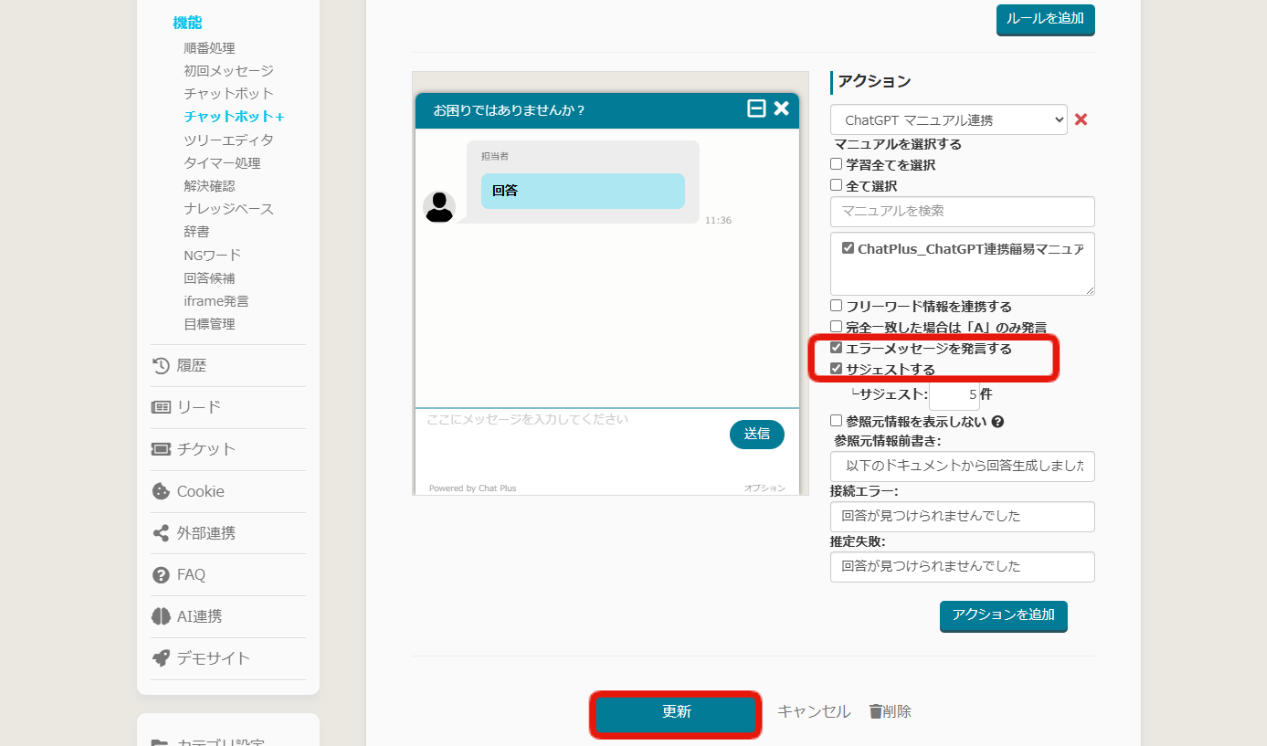Viewport: 1267px width, 746px height.
Task: Click the rocket icon beside デモサイト
Action: (x=161, y=658)
